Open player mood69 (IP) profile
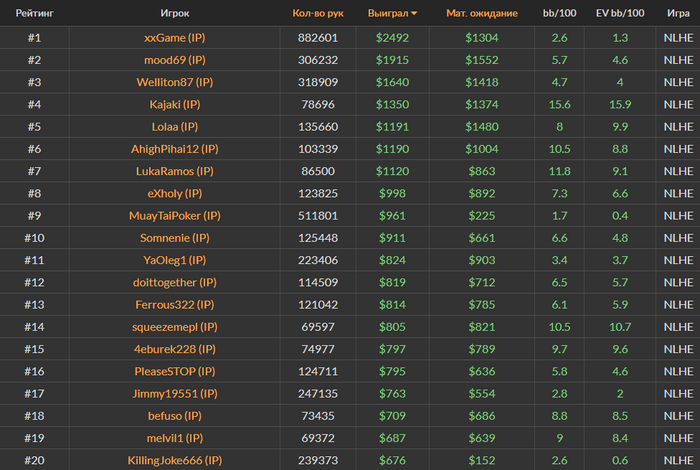The height and width of the screenshot is (470, 700). pos(174,60)
